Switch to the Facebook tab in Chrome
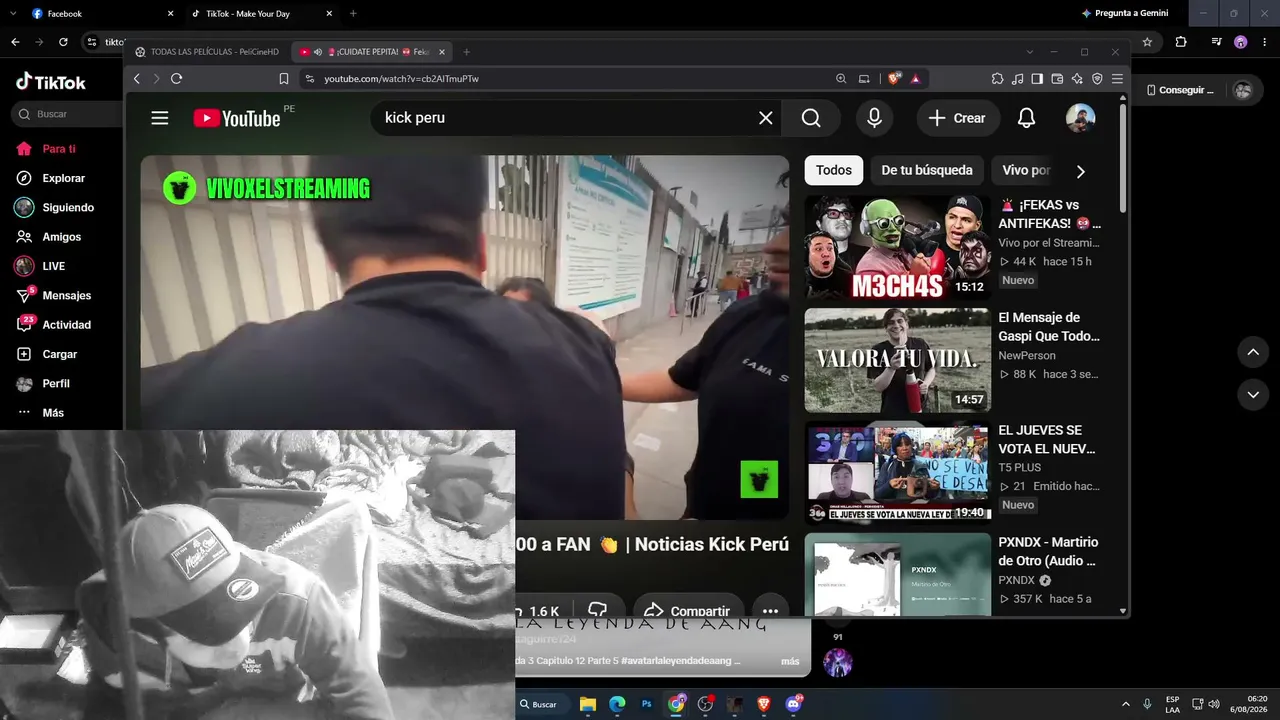Viewport: 1280px width, 720px height. (103, 14)
